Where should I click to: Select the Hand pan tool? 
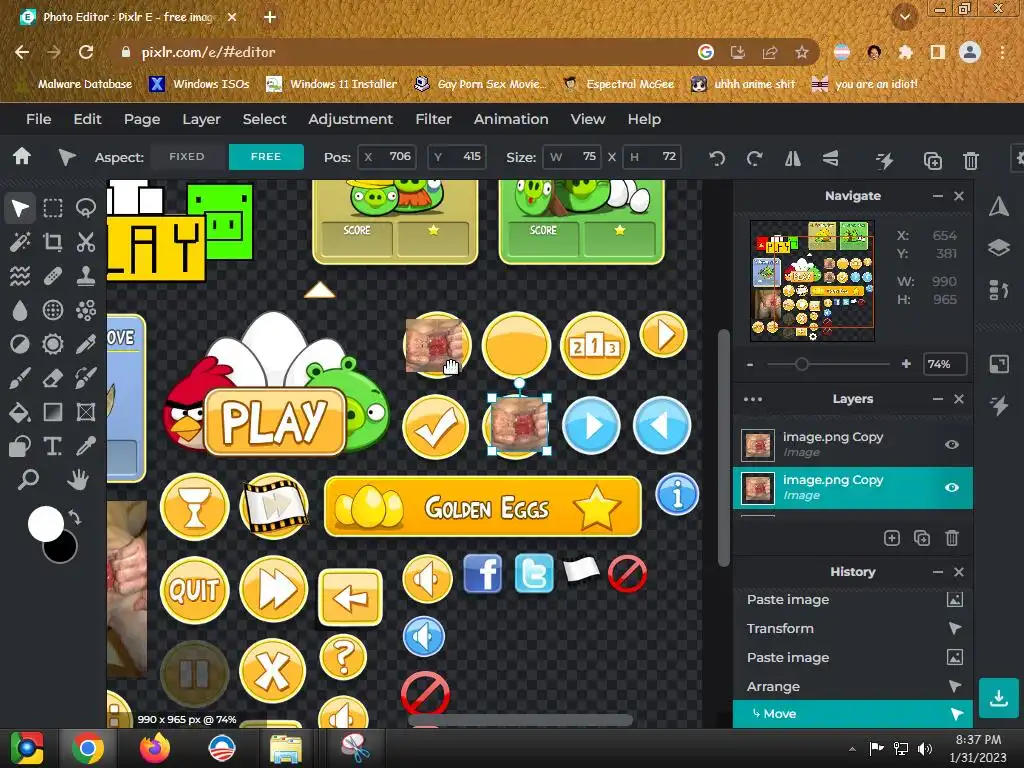point(78,480)
